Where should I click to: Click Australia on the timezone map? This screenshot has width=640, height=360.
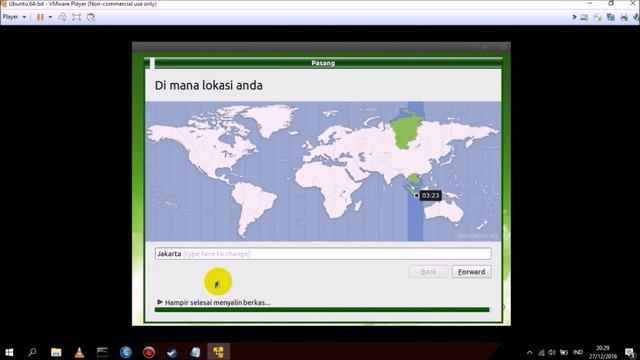(x=444, y=212)
